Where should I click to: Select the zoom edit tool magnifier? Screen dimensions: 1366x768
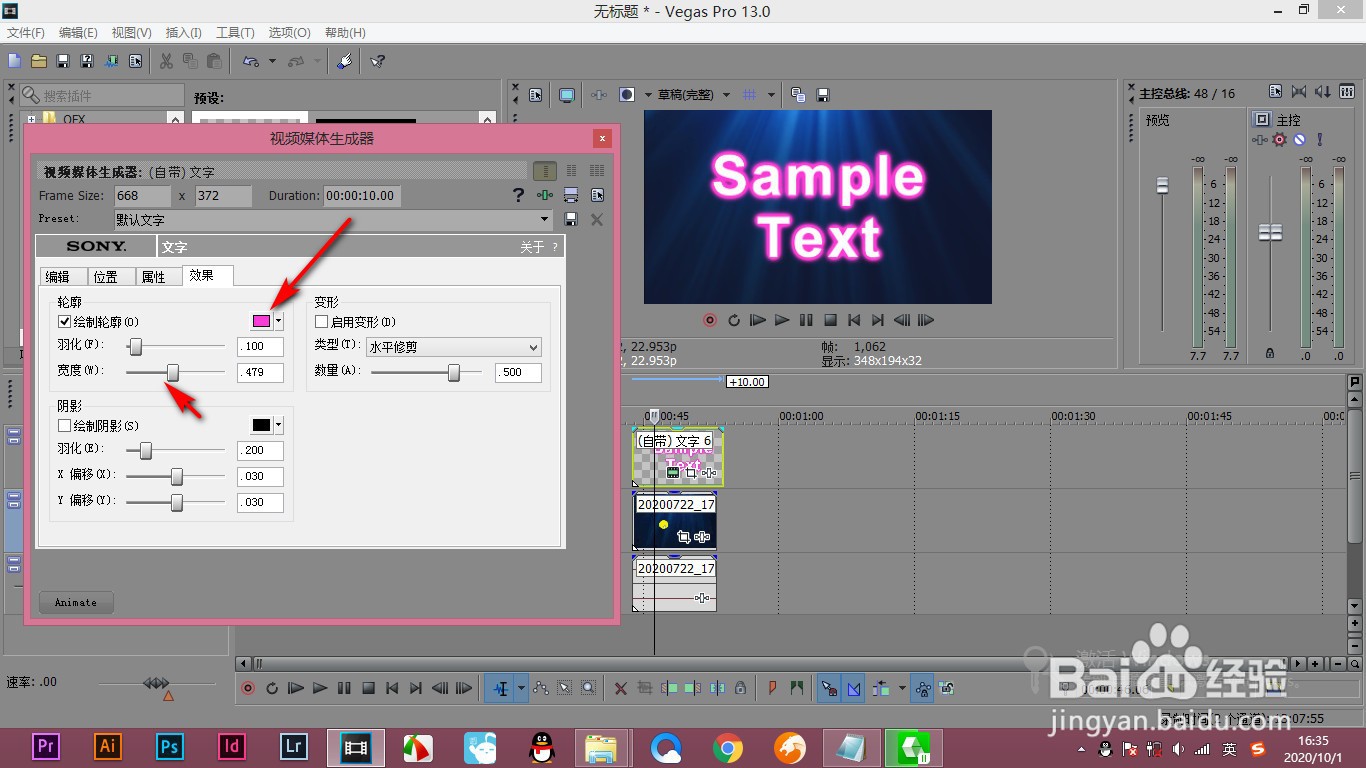(589, 688)
